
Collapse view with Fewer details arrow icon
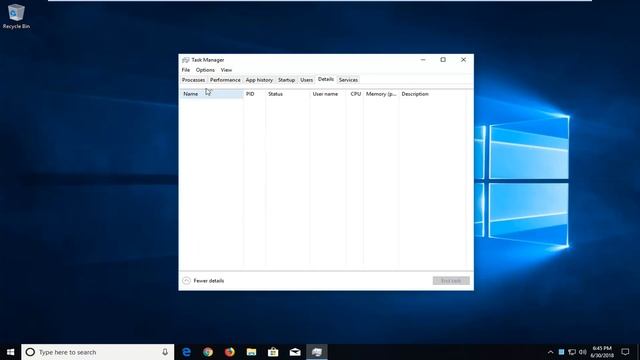(x=187, y=281)
